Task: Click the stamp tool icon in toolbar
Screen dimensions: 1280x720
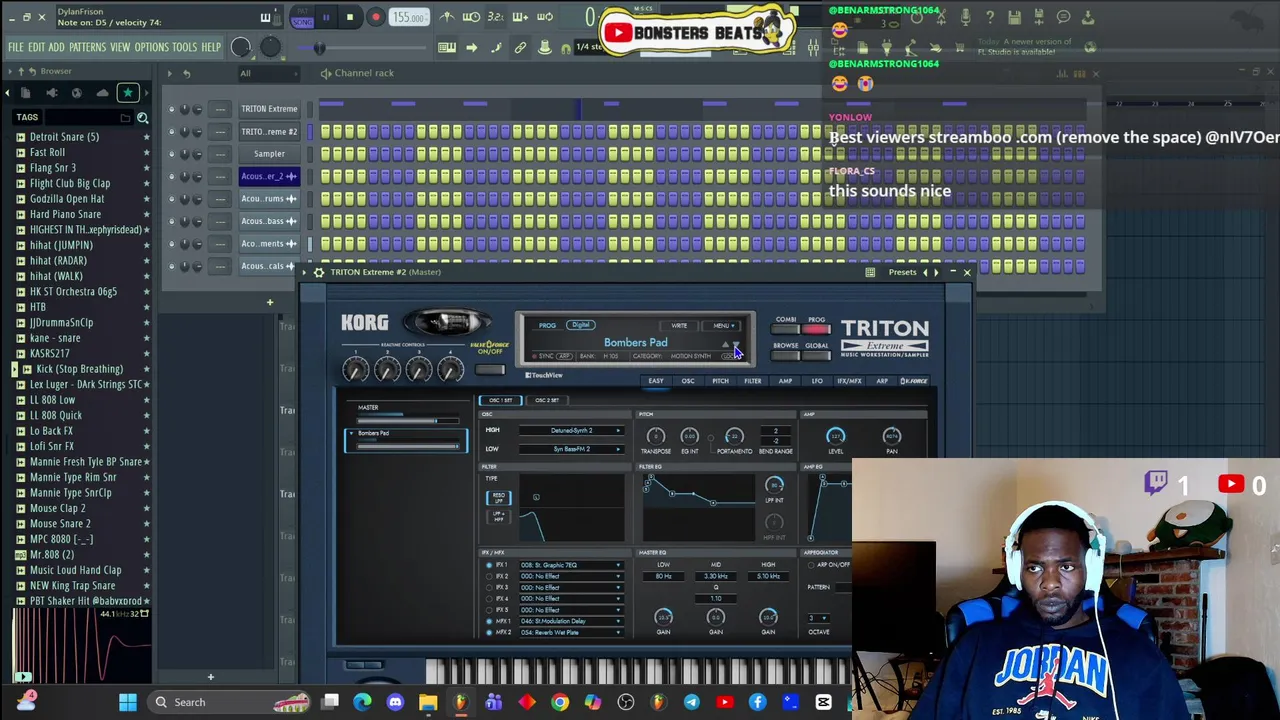Action: pos(545,47)
